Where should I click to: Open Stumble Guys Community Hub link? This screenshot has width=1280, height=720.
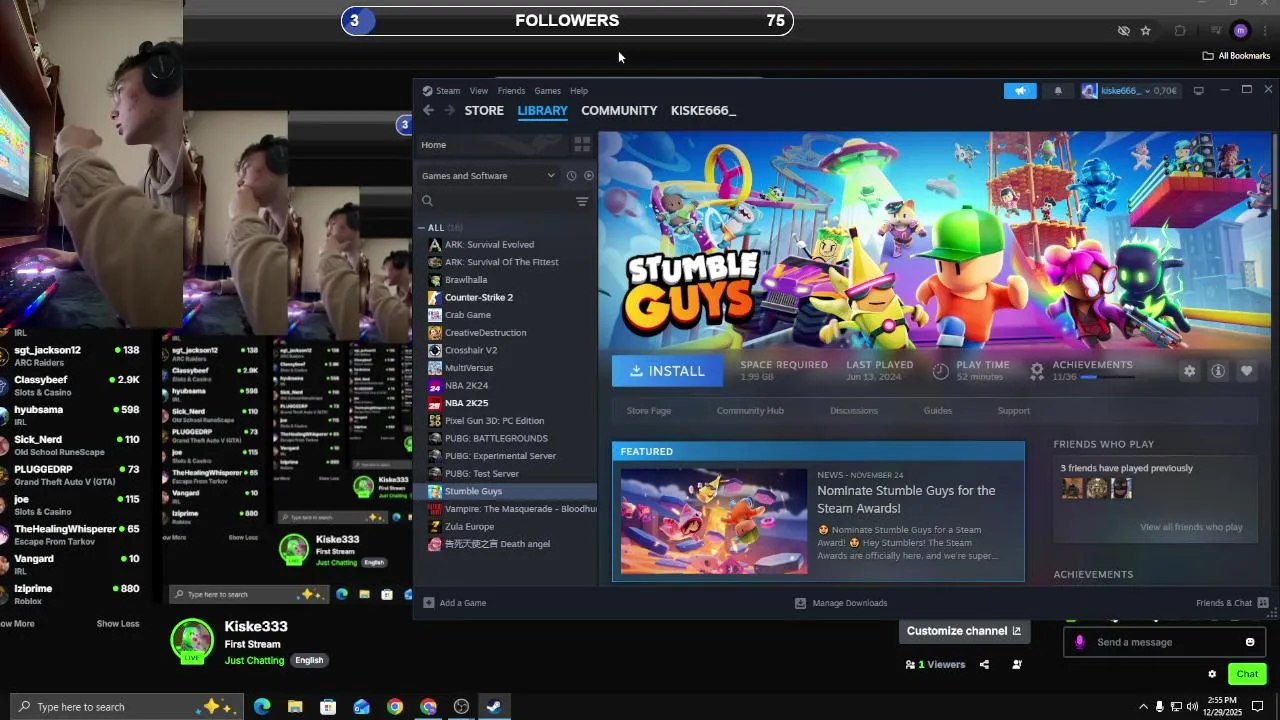point(750,411)
